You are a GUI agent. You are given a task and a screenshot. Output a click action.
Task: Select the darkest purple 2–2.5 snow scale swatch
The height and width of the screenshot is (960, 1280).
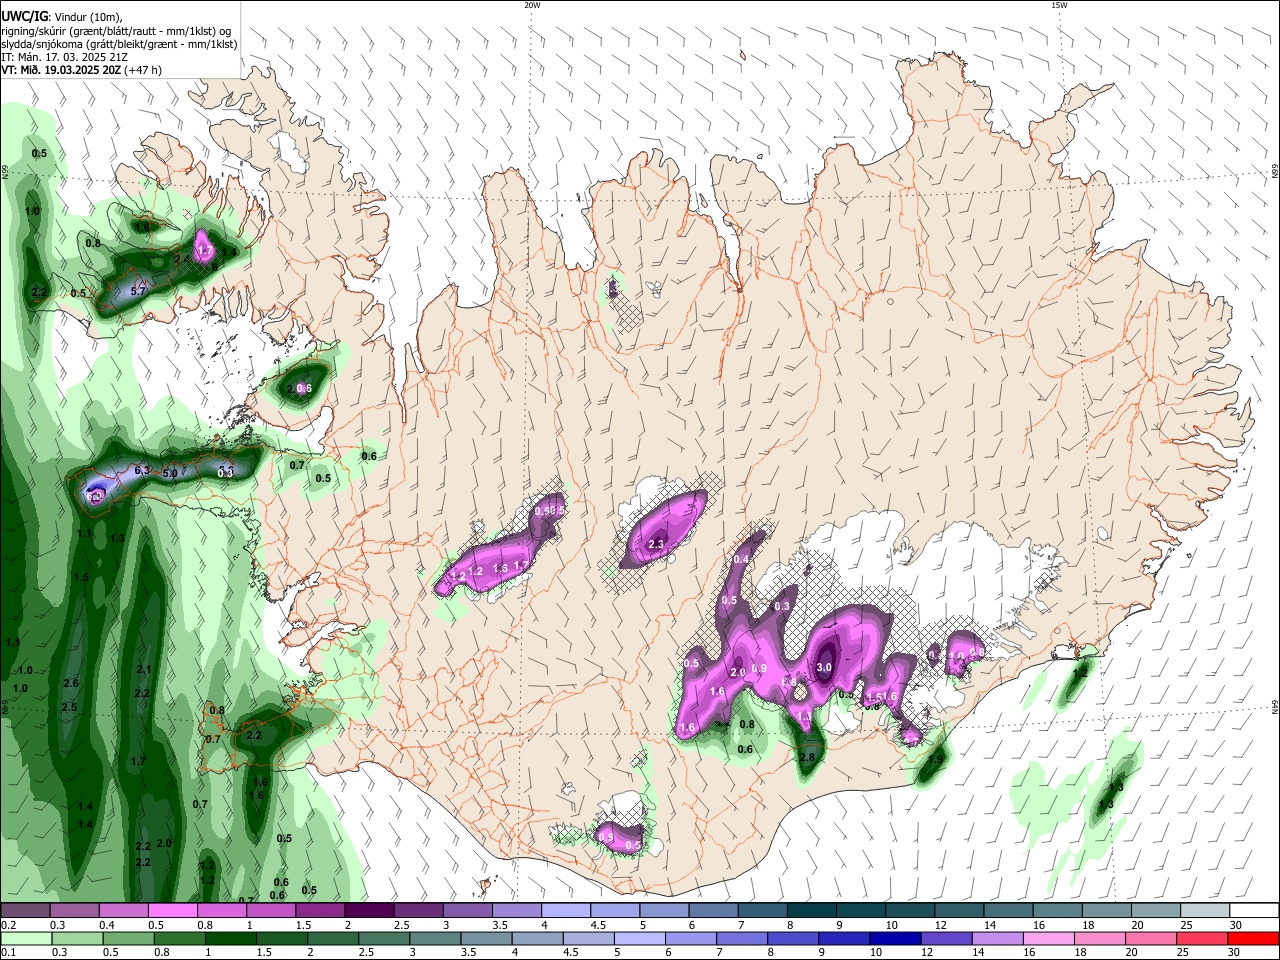pos(368,911)
